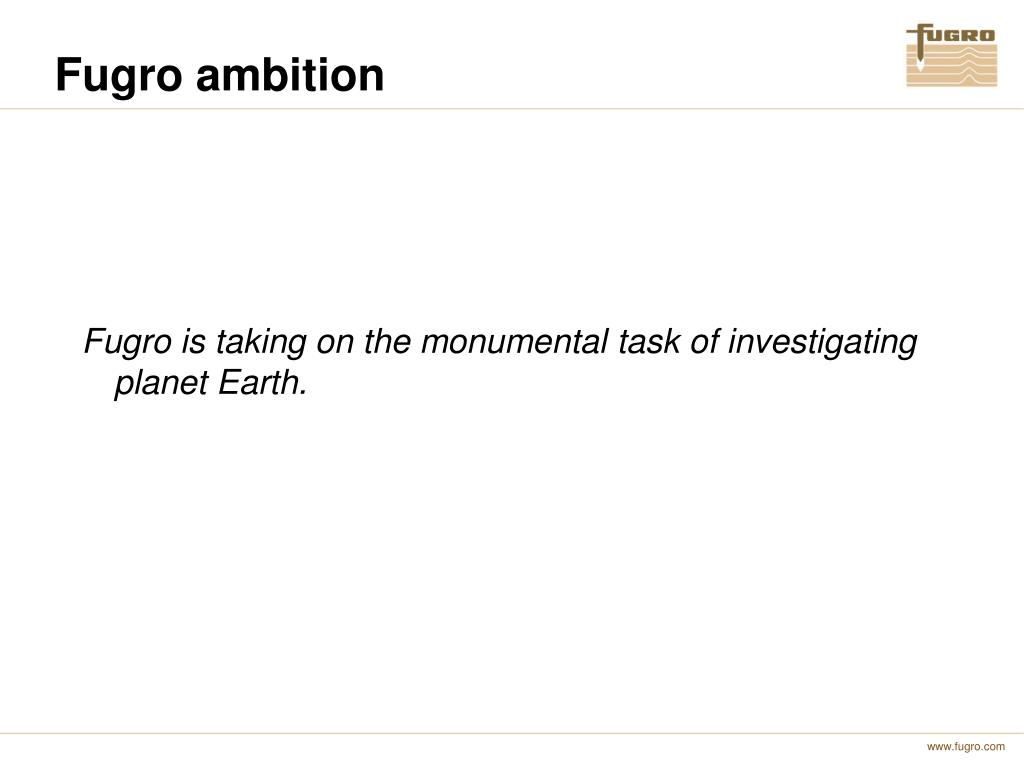Click the word "monumental" in body text
The height and width of the screenshot is (768, 1024).
click(515, 342)
